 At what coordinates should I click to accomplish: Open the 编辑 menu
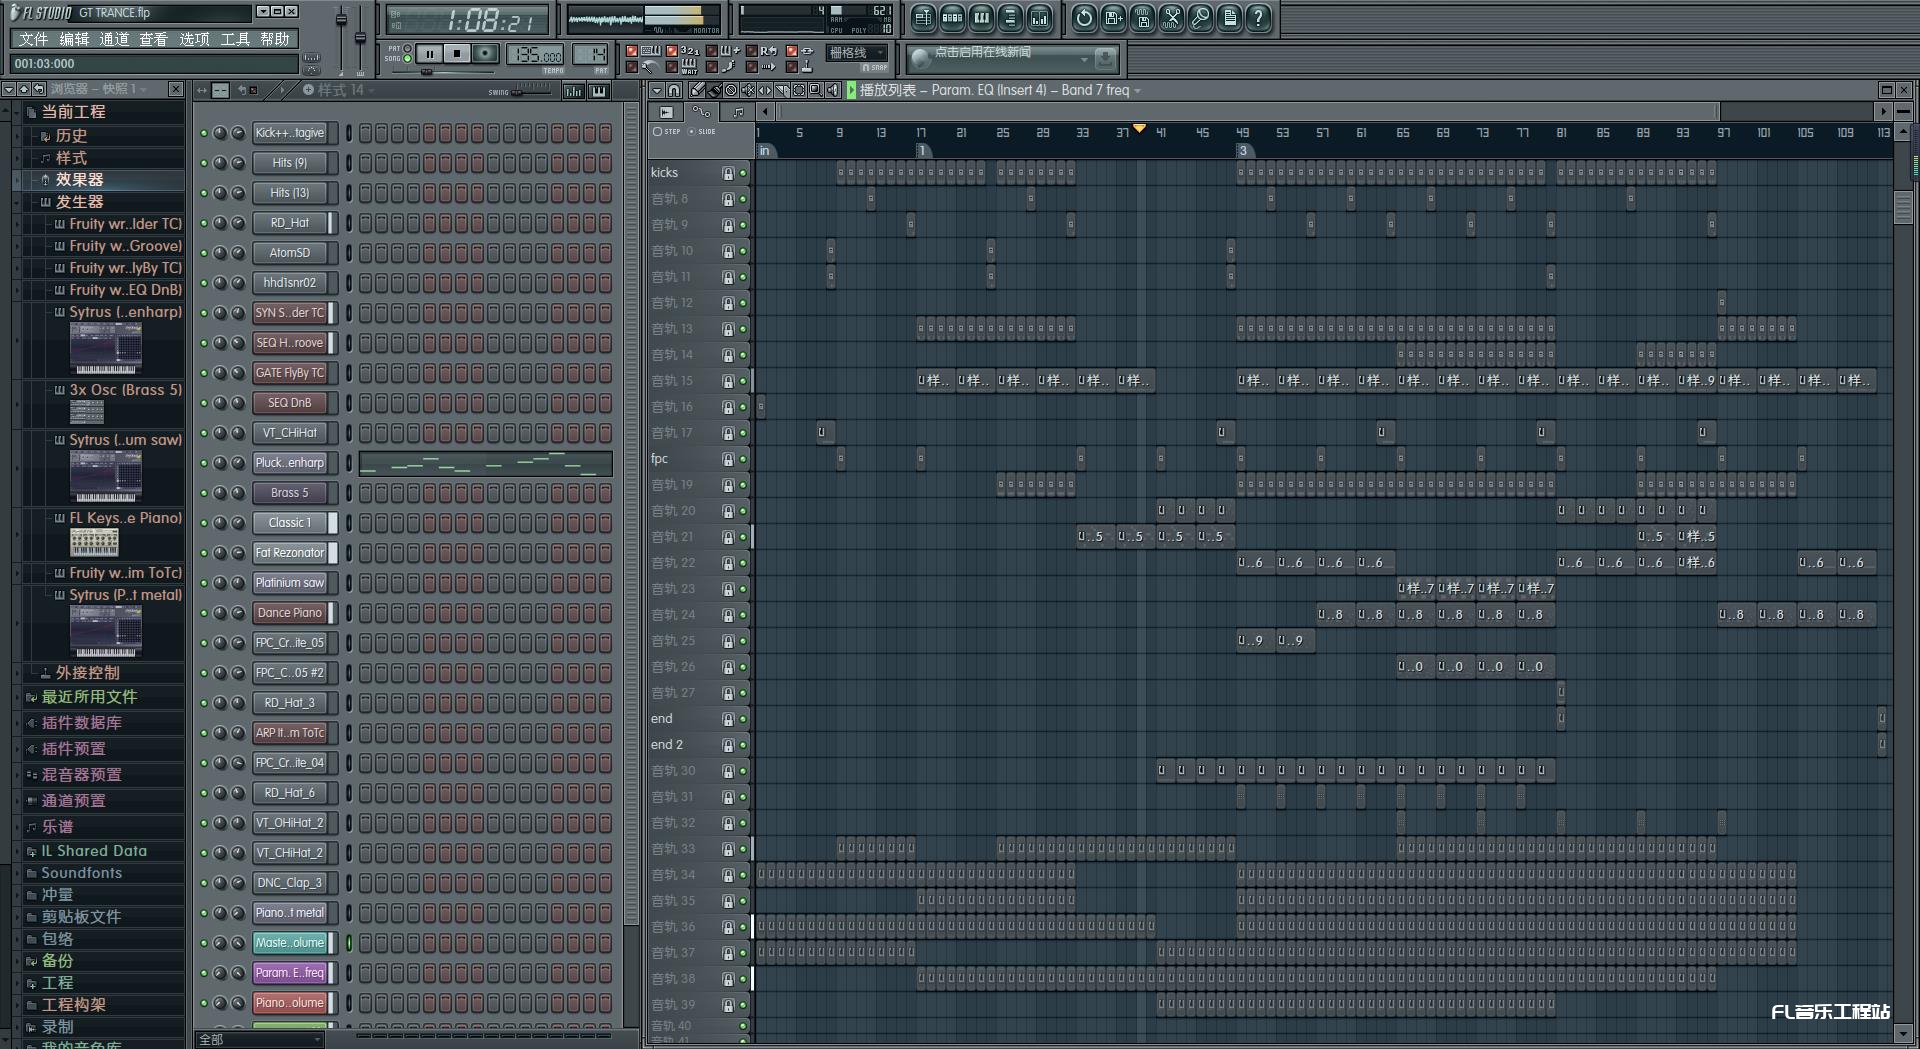[x=74, y=39]
